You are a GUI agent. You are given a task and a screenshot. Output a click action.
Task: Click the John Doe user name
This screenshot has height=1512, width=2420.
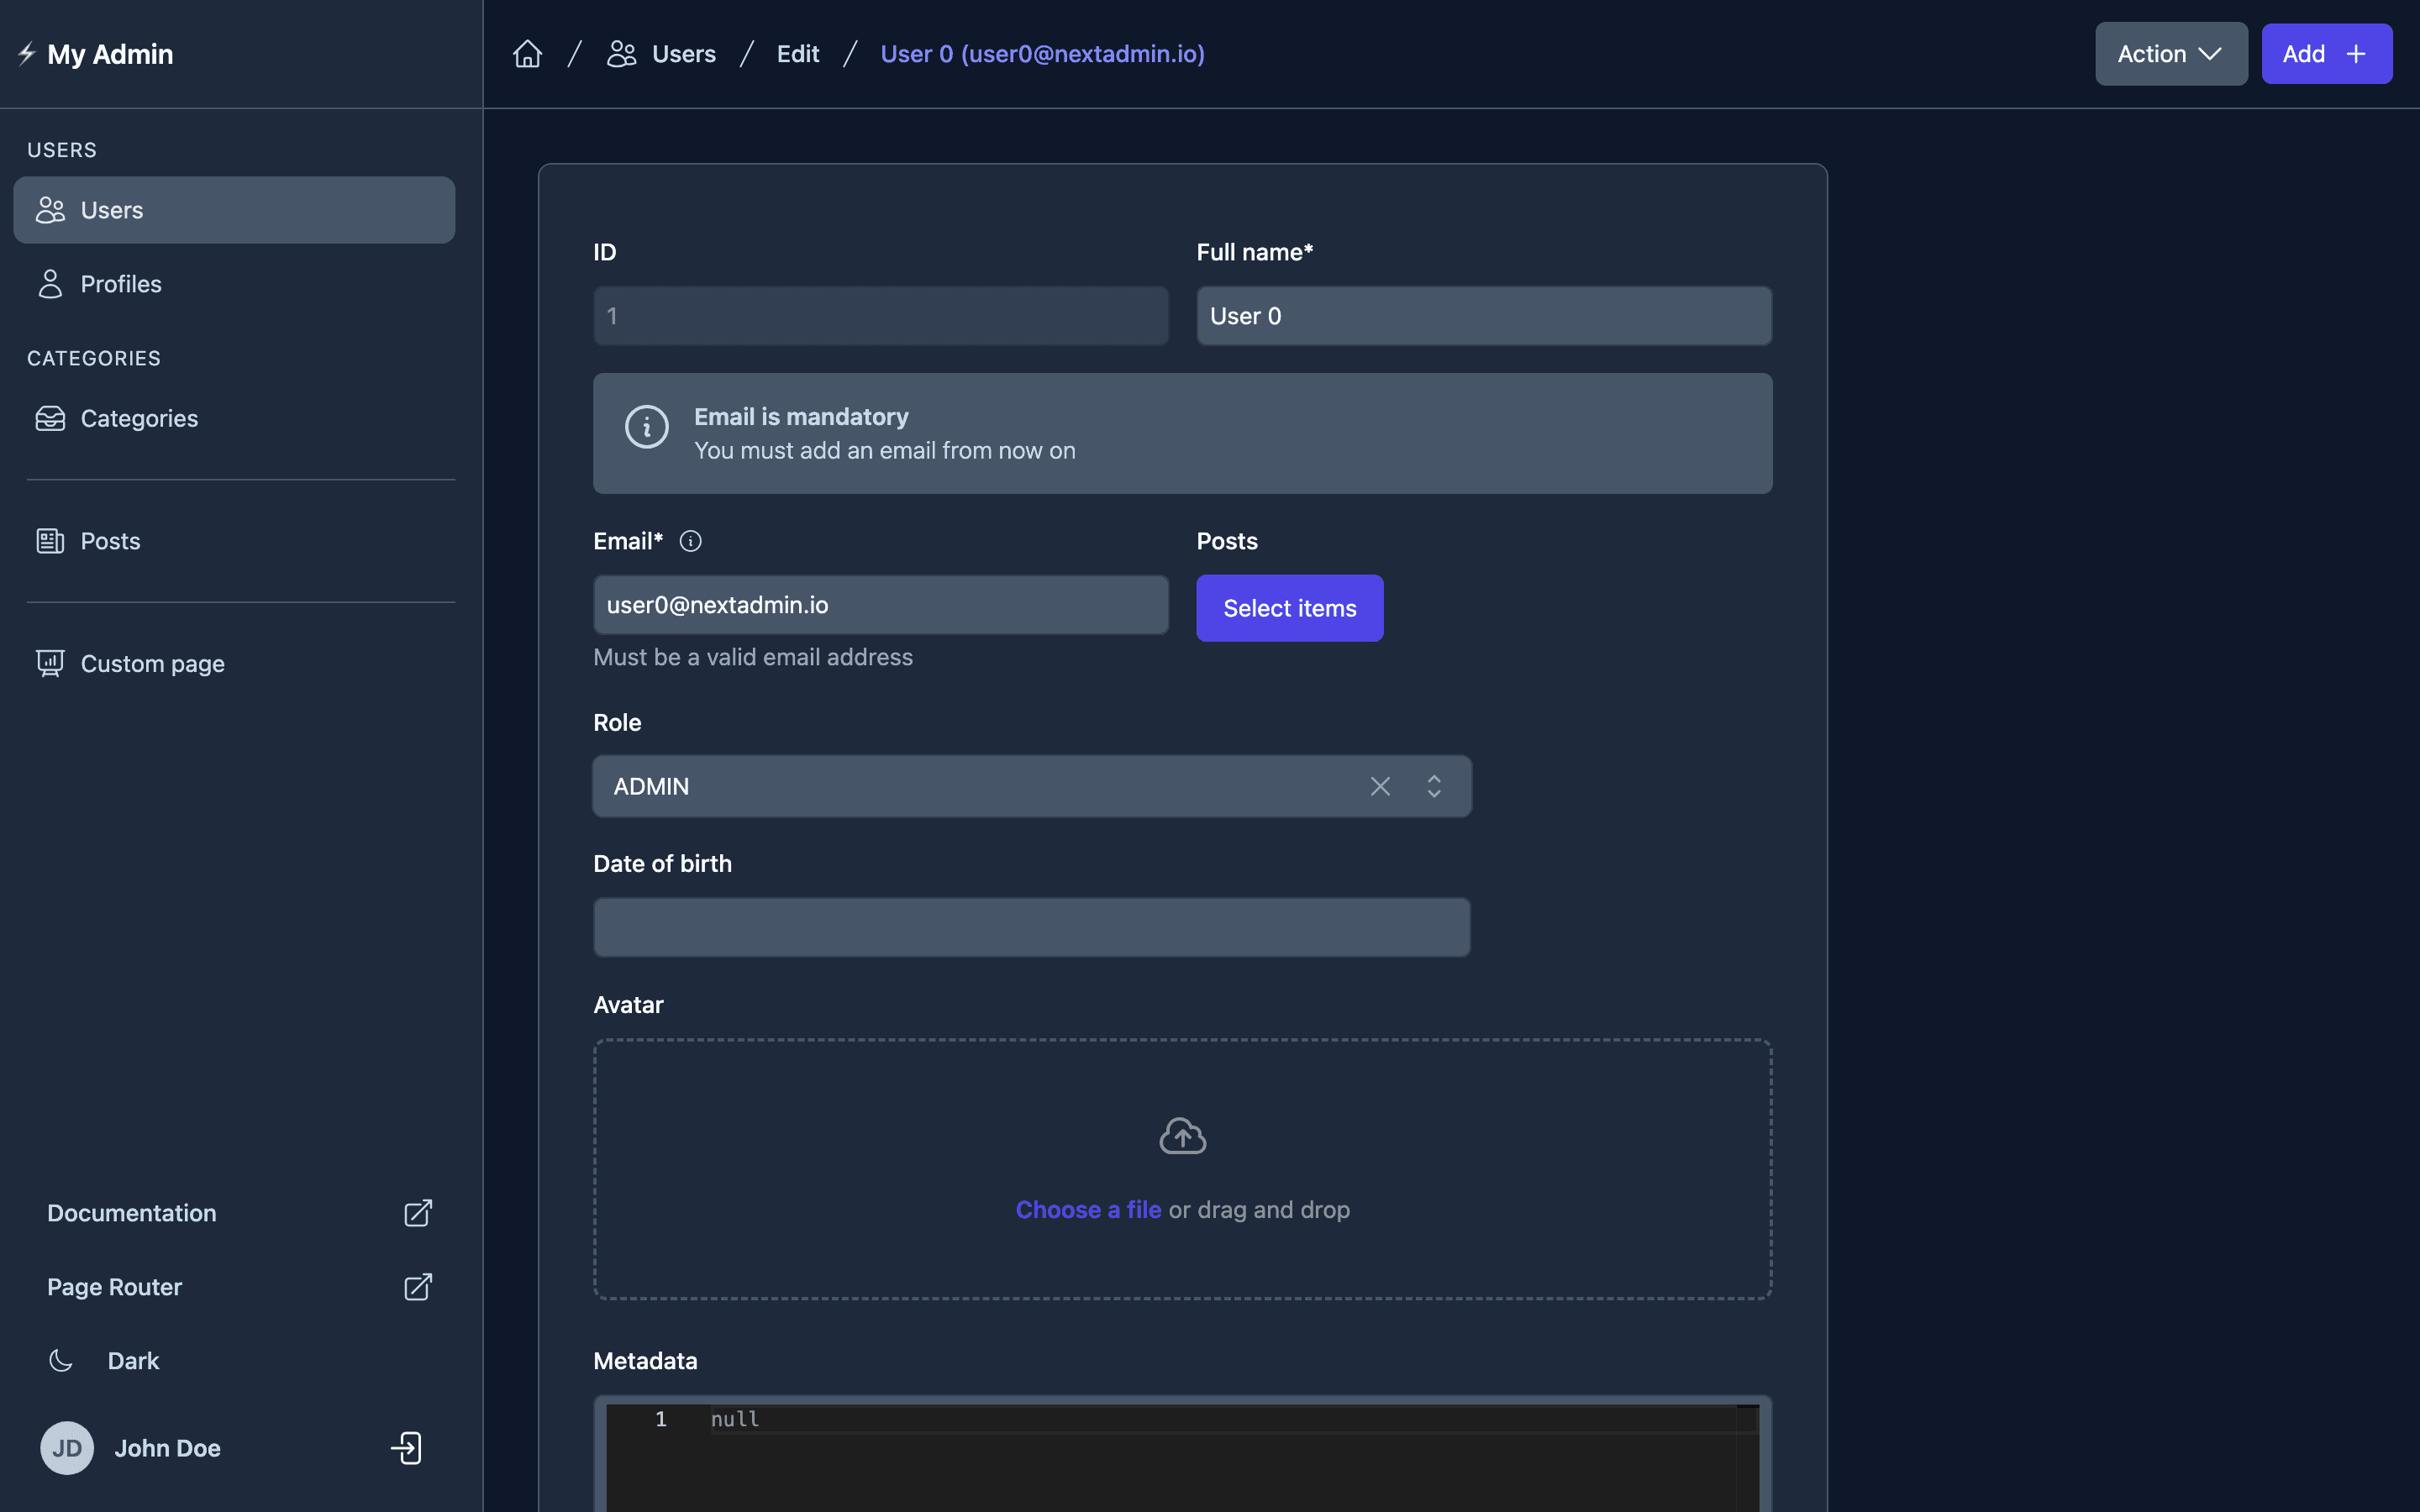click(167, 1448)
